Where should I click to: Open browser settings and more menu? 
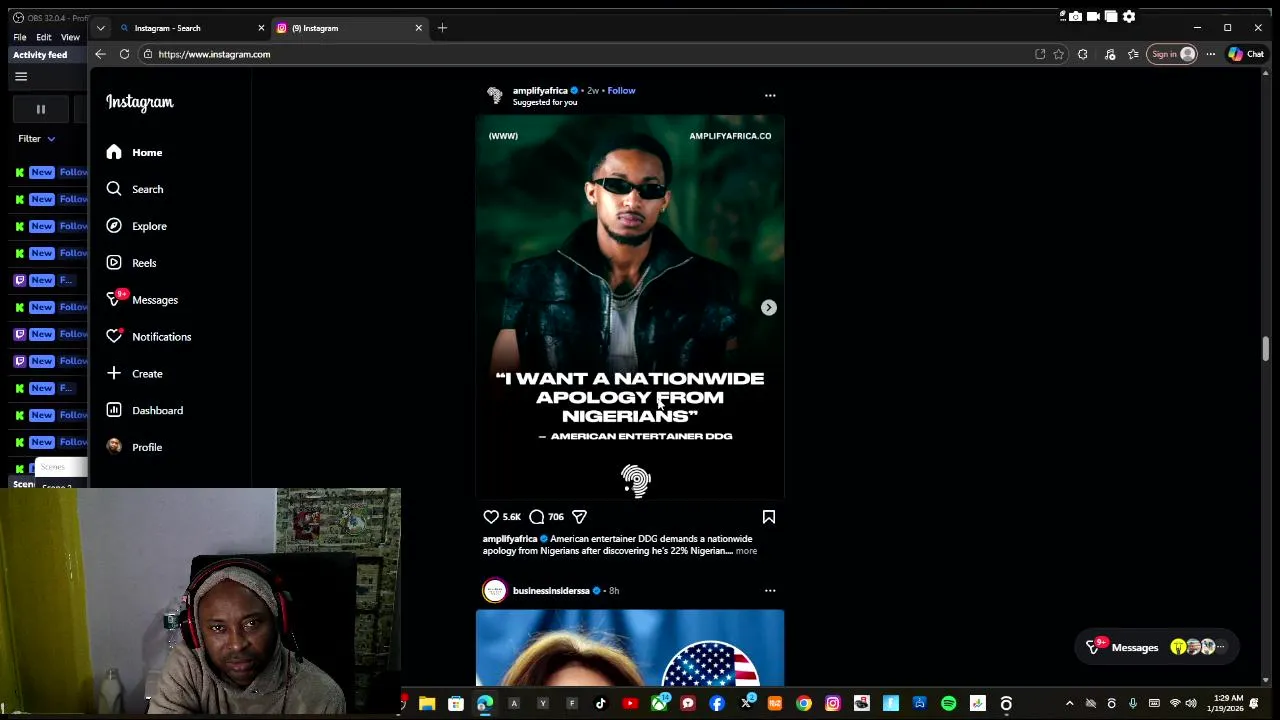pos(1210,54)
